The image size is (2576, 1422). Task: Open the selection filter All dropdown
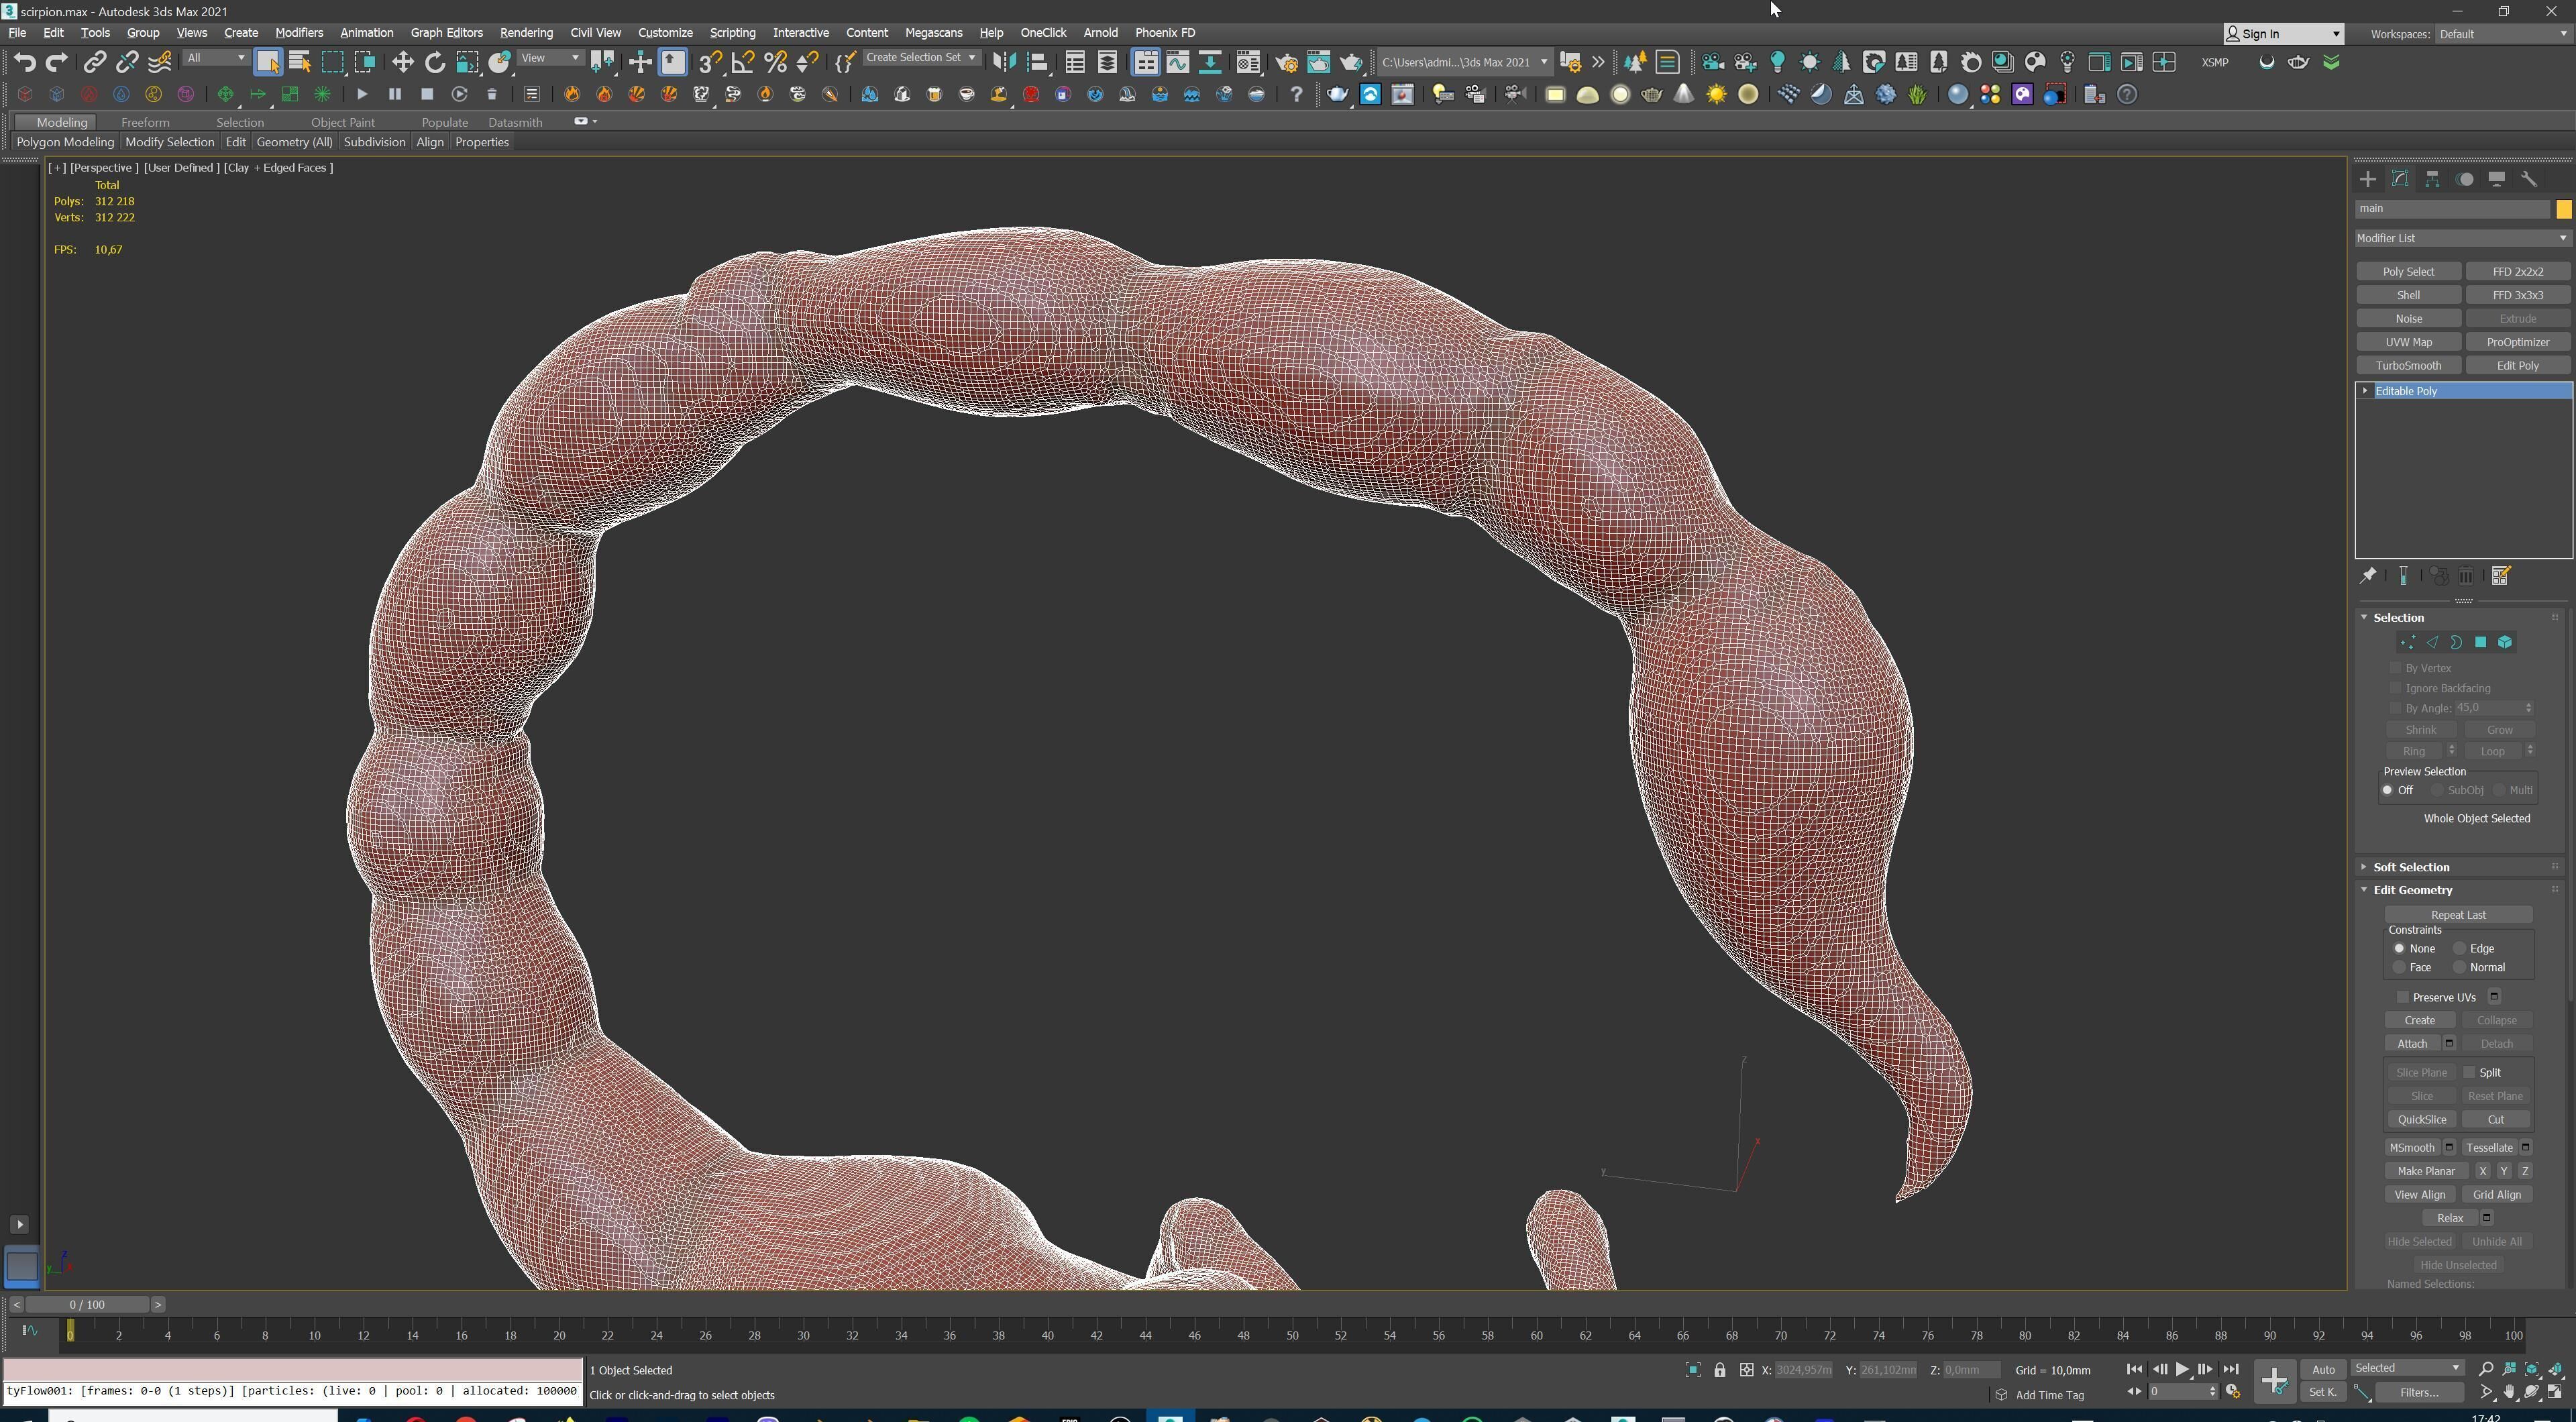tap(216, 58)
